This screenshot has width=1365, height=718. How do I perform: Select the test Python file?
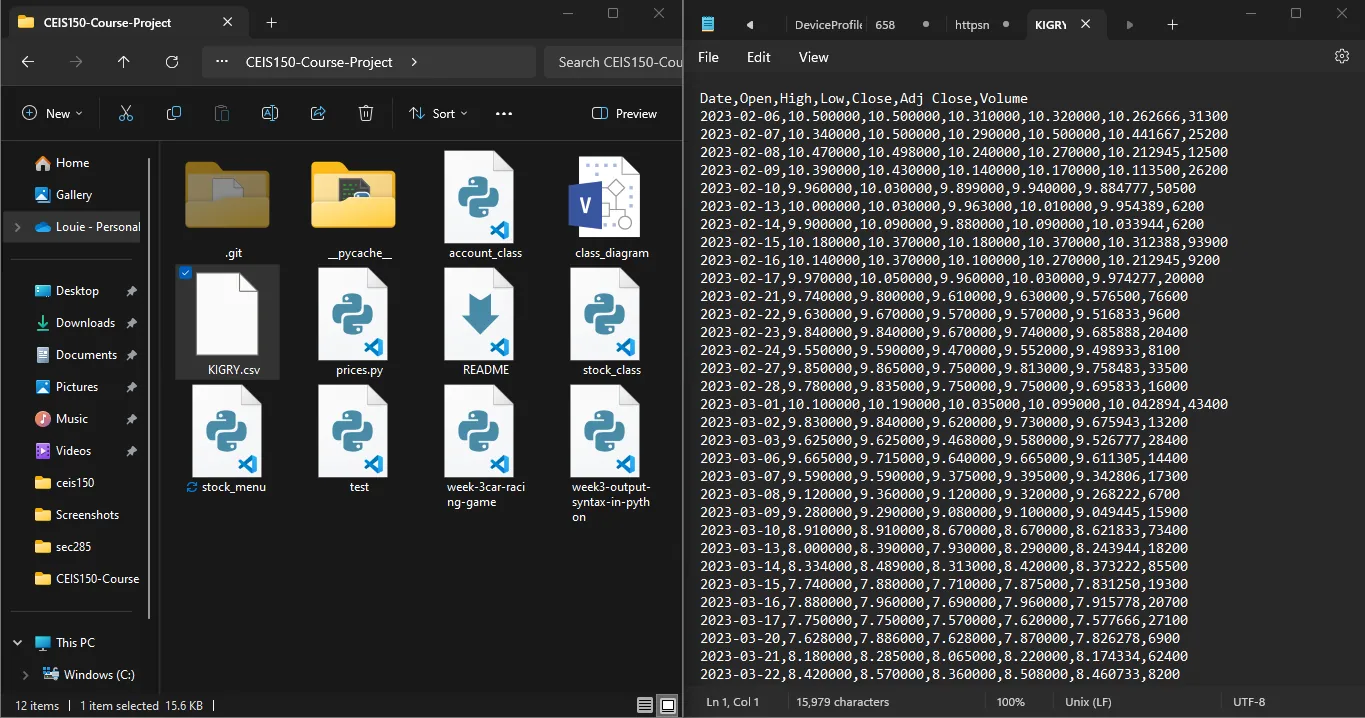353,440
